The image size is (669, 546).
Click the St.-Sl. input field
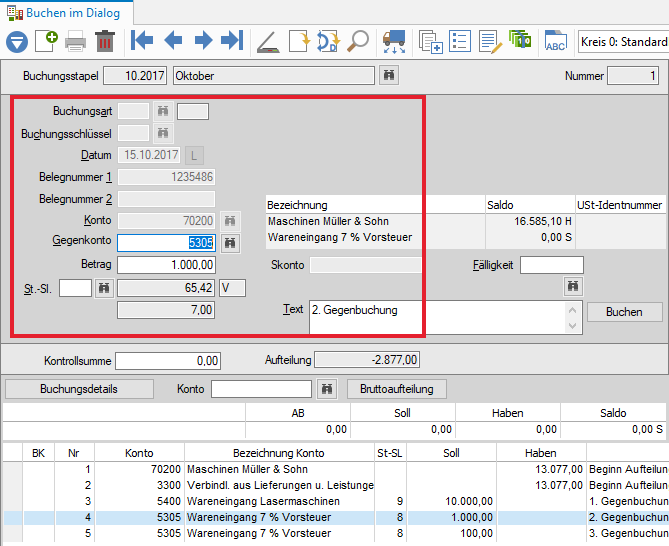(76, 288)
